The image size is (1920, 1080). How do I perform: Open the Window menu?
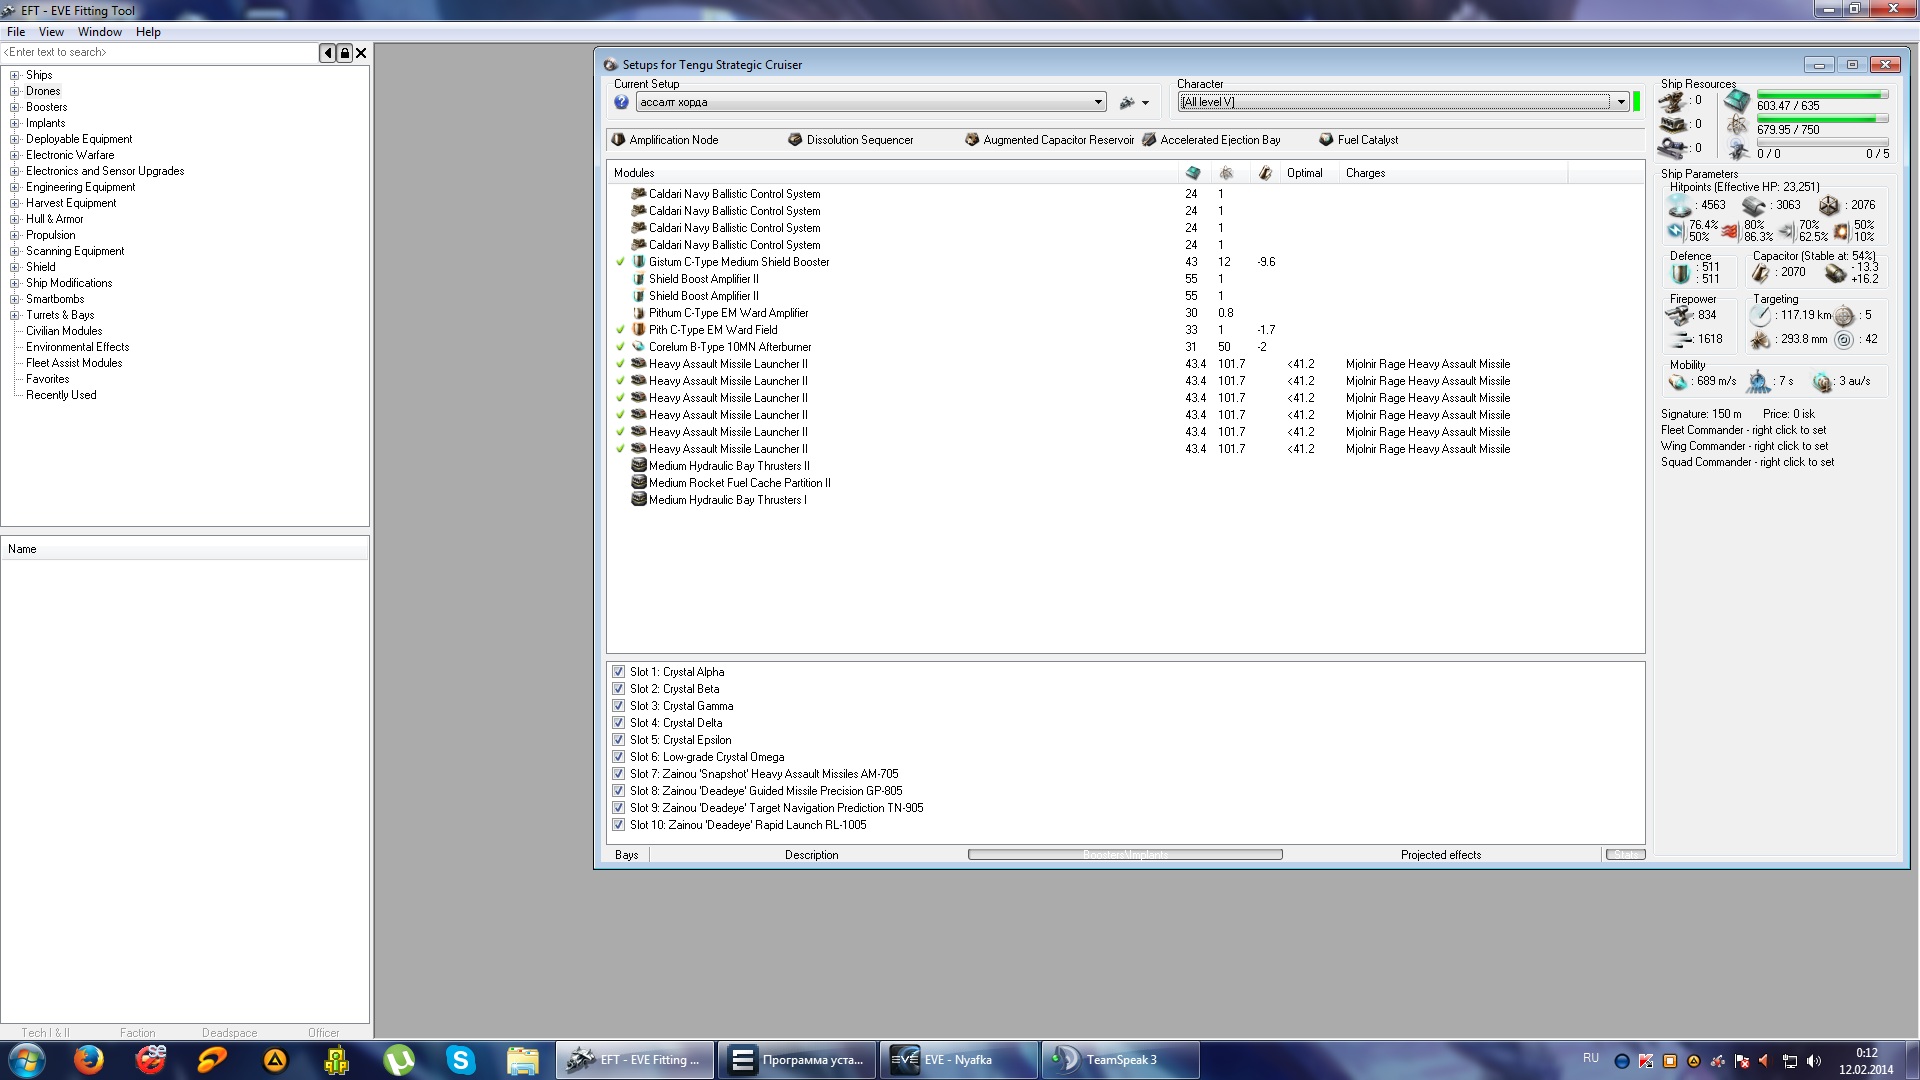pos(100,32)
